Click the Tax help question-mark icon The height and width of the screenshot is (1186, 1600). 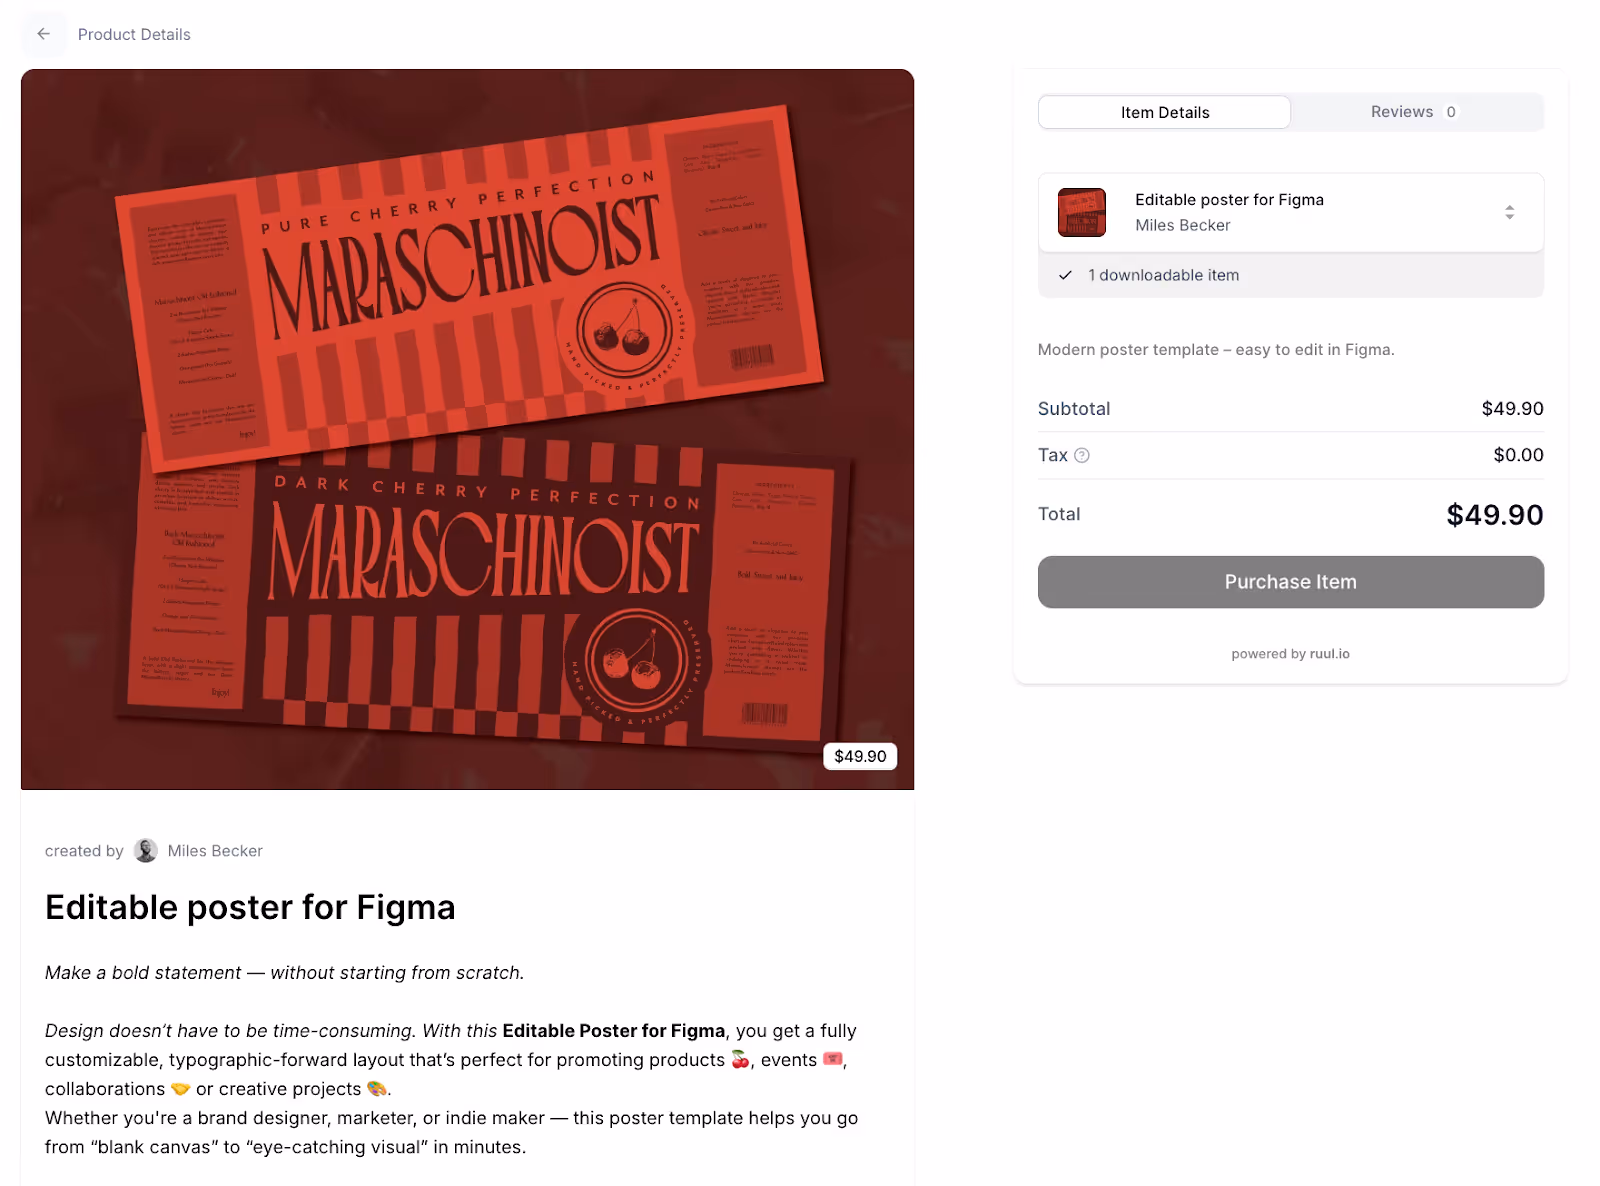click(1082, 455)
